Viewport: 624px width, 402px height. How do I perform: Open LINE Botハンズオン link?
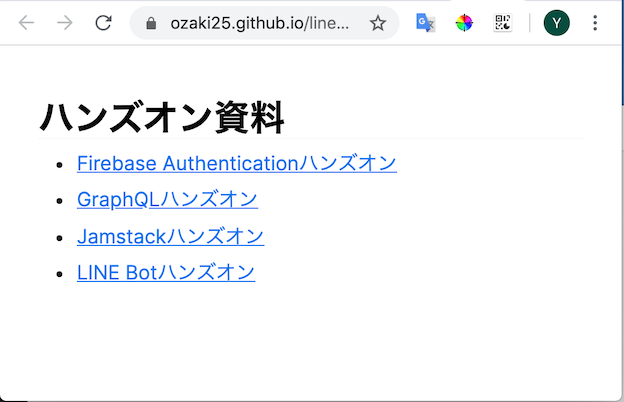(x=166, y=273)
